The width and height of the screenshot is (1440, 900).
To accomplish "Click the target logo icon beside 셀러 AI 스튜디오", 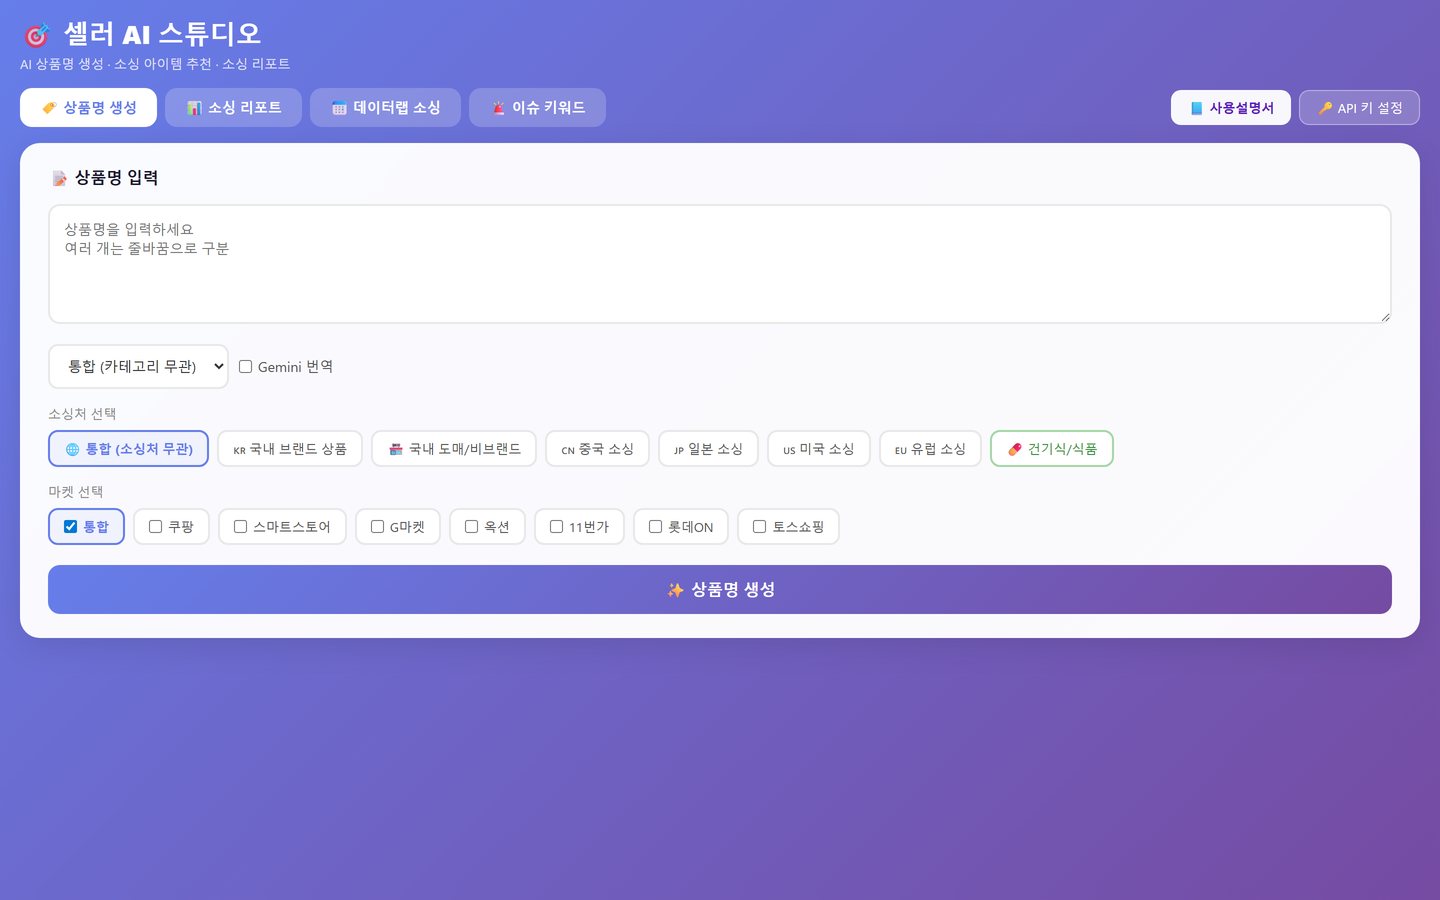I will click(x=36, y=35).
